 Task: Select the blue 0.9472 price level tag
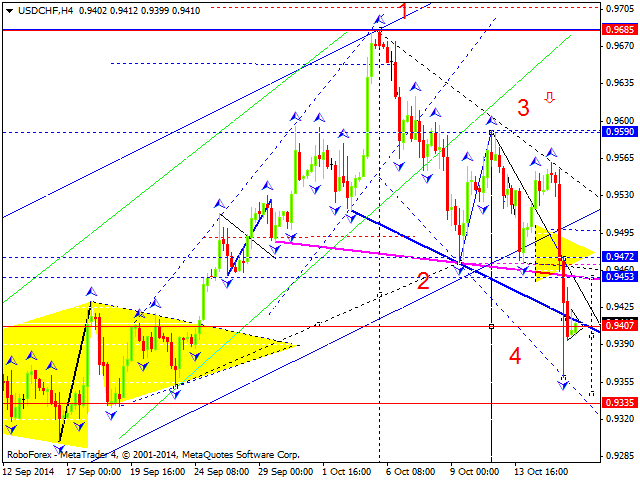[x=620, y=257]
